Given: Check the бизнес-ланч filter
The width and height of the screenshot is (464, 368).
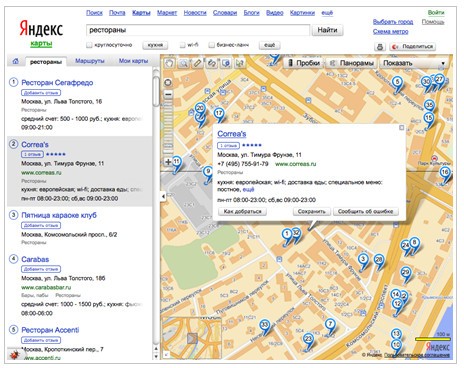Looking at the screenshot, I should pyautogui.click(x=211, y=45).
